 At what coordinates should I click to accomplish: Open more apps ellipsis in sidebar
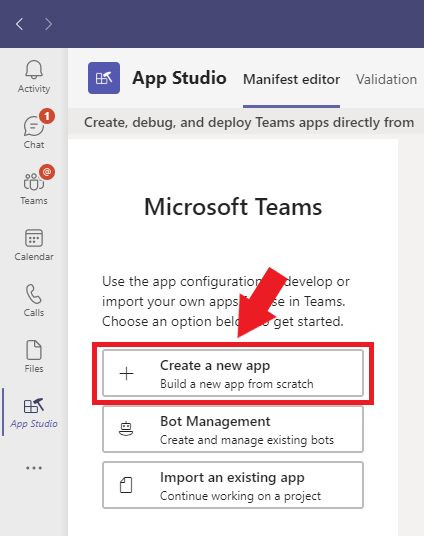[34, 468]
